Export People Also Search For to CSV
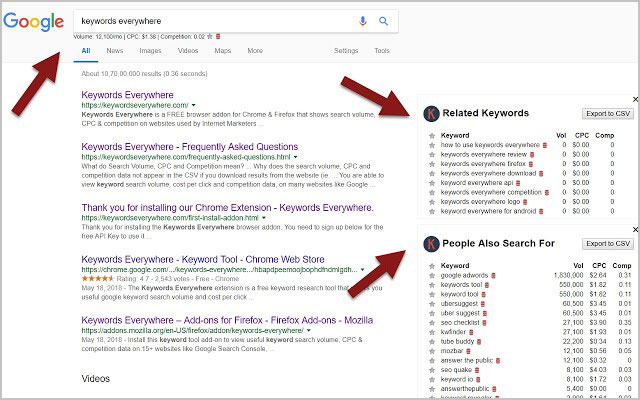Image resolution: width=640 pixels, height=400 pixels. 608,244
